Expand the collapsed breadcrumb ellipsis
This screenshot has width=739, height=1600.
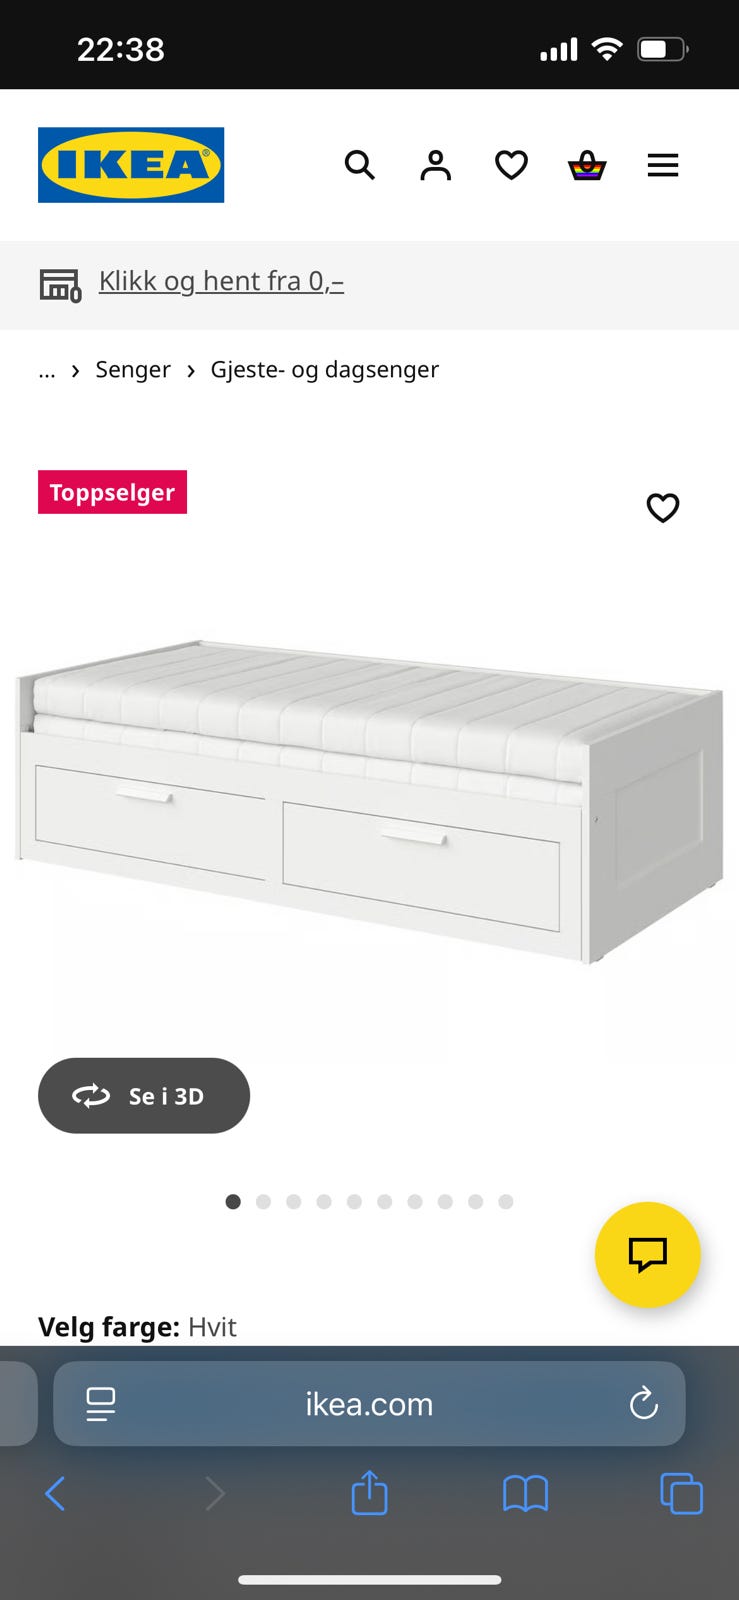click(x=47, y=372)
